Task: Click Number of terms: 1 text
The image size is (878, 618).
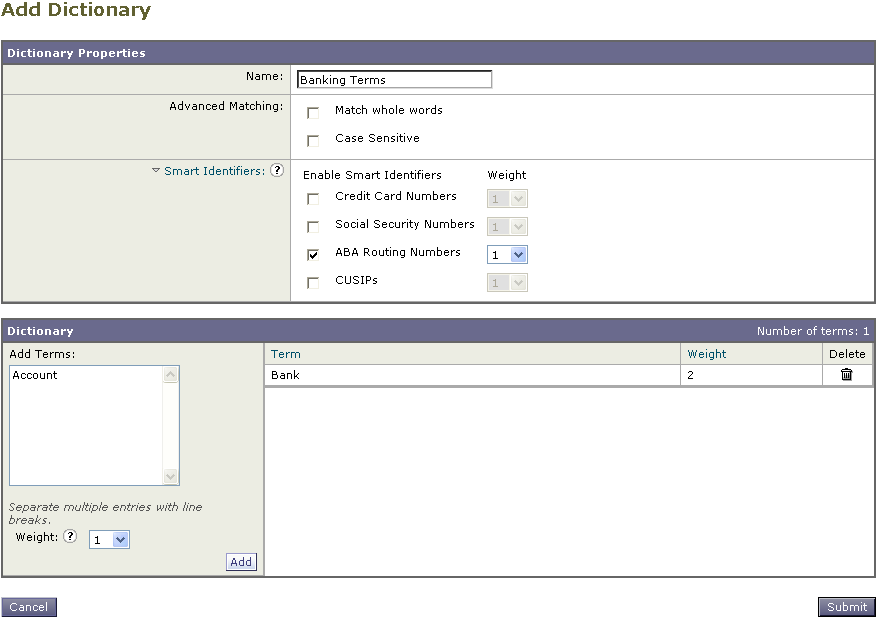Action: (x=813, y=331)
